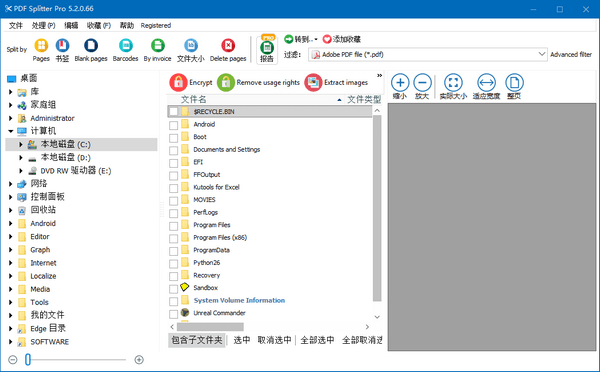
Task: Click the 选中 (check) button
Action: click(x=241, y=340)
